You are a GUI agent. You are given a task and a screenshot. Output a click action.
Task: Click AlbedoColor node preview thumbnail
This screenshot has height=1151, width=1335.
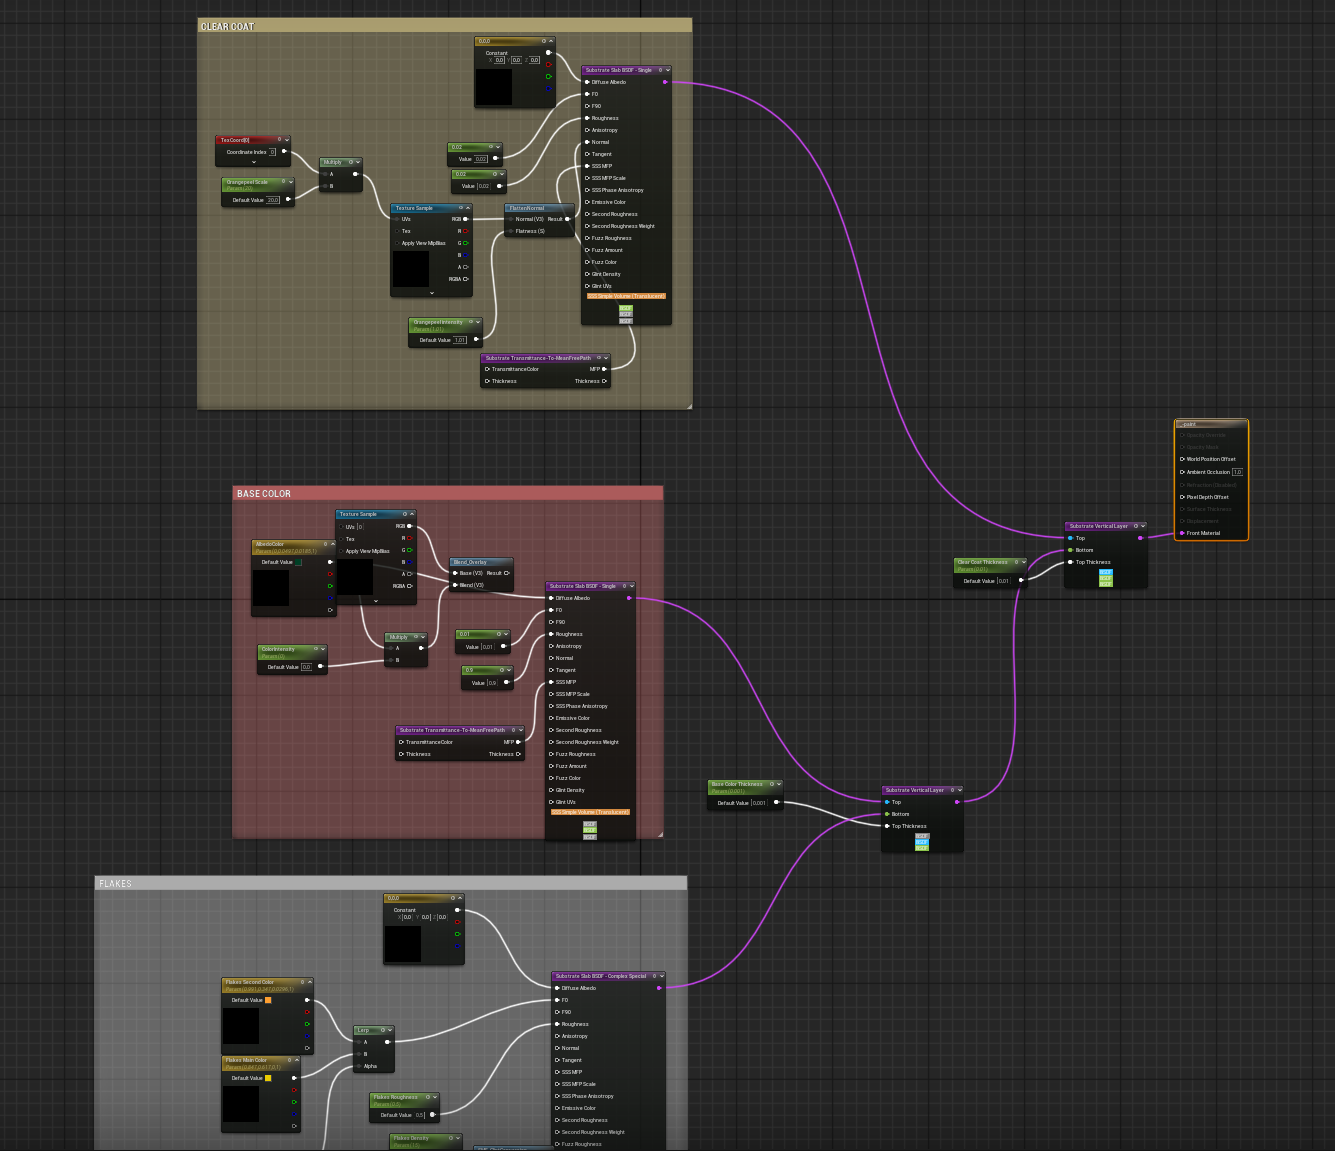point(271,588)
